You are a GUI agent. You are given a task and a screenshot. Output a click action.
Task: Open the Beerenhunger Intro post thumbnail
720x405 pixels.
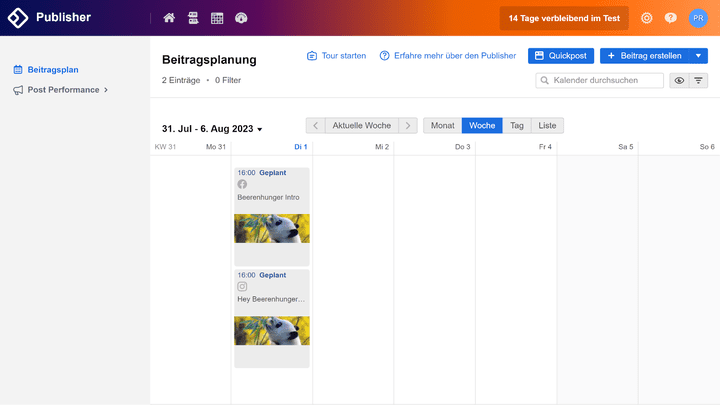click(272, 228)
